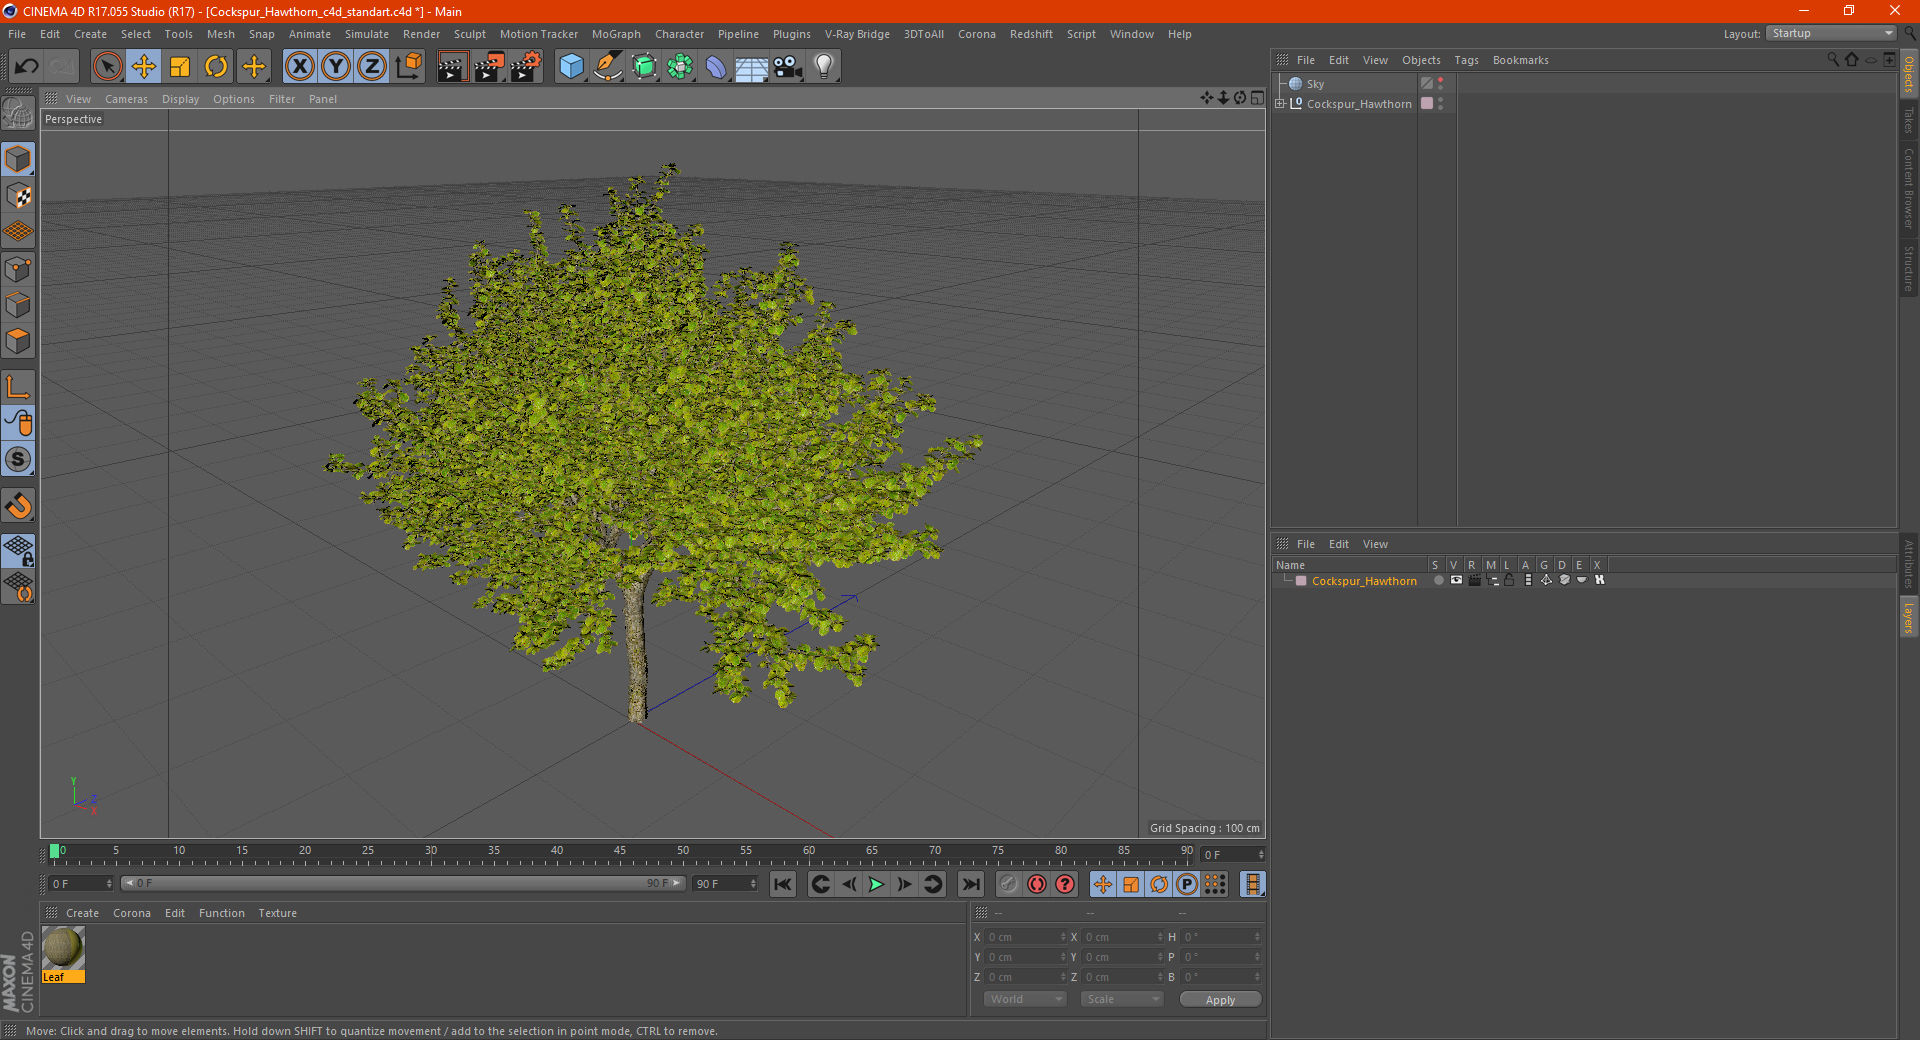Toggle Autokeying button
Viewport: 1920px width, 1040px height.
point(1037,884)
